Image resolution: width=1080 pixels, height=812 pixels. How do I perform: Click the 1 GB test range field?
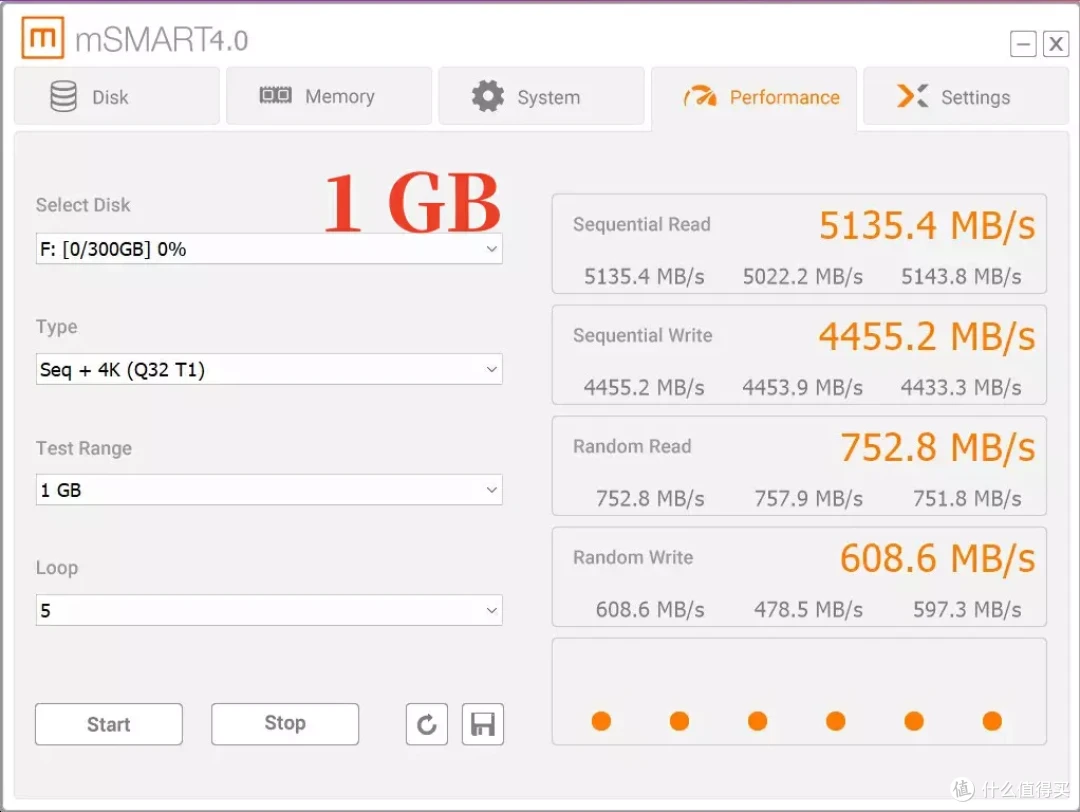tap(269, 490)
